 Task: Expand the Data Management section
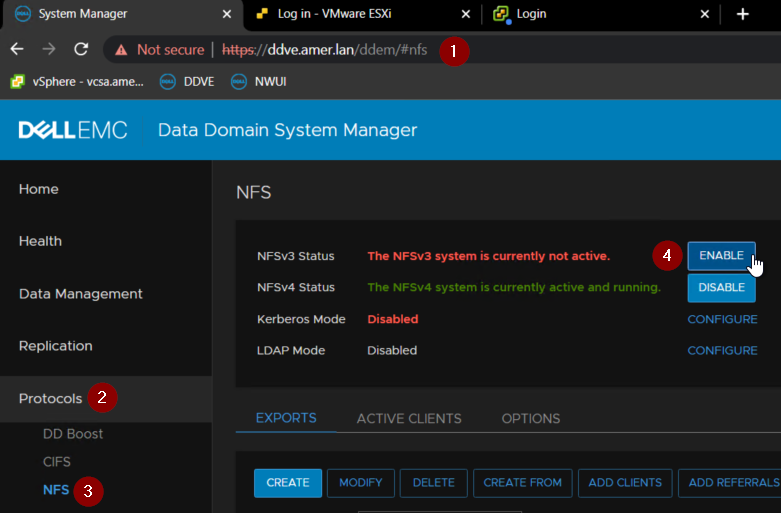[x=81, y=294]
